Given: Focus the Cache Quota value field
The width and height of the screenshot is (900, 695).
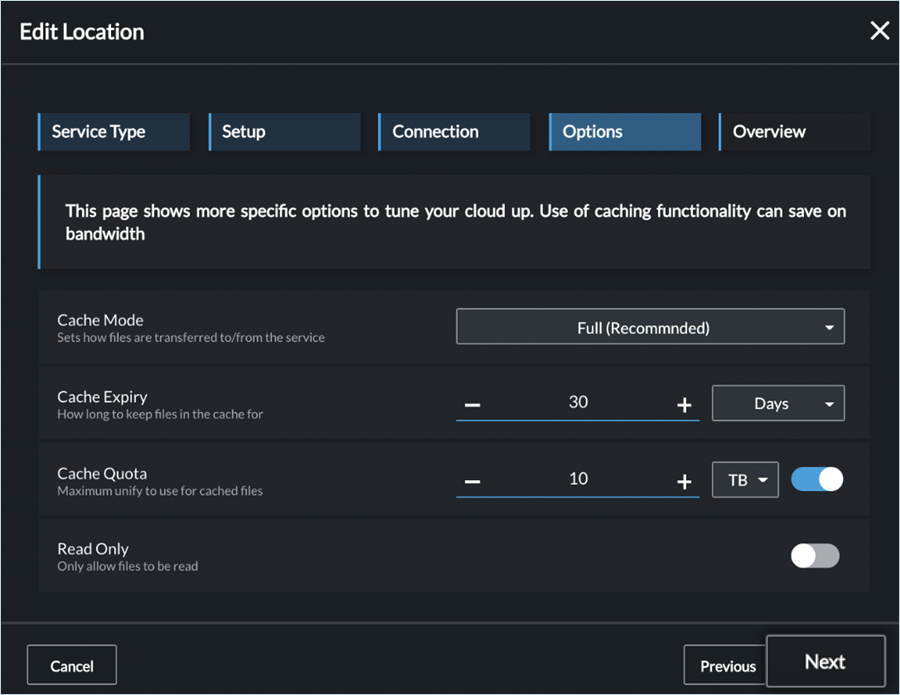Looking at the screenshot, I should pyautogui.click(x=578, y=480).
